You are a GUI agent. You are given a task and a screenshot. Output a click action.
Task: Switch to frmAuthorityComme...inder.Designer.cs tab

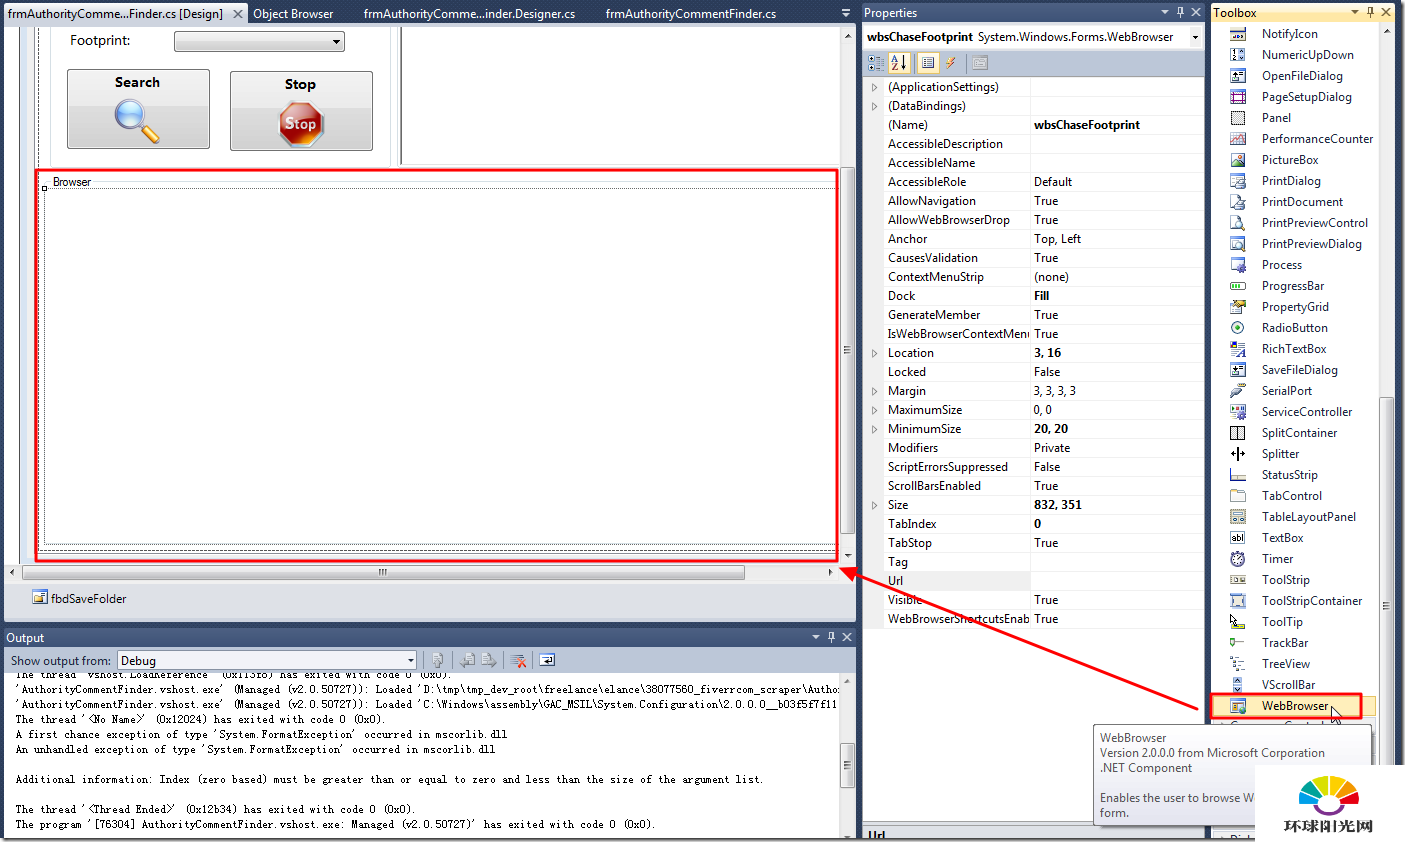coord(469,14)
